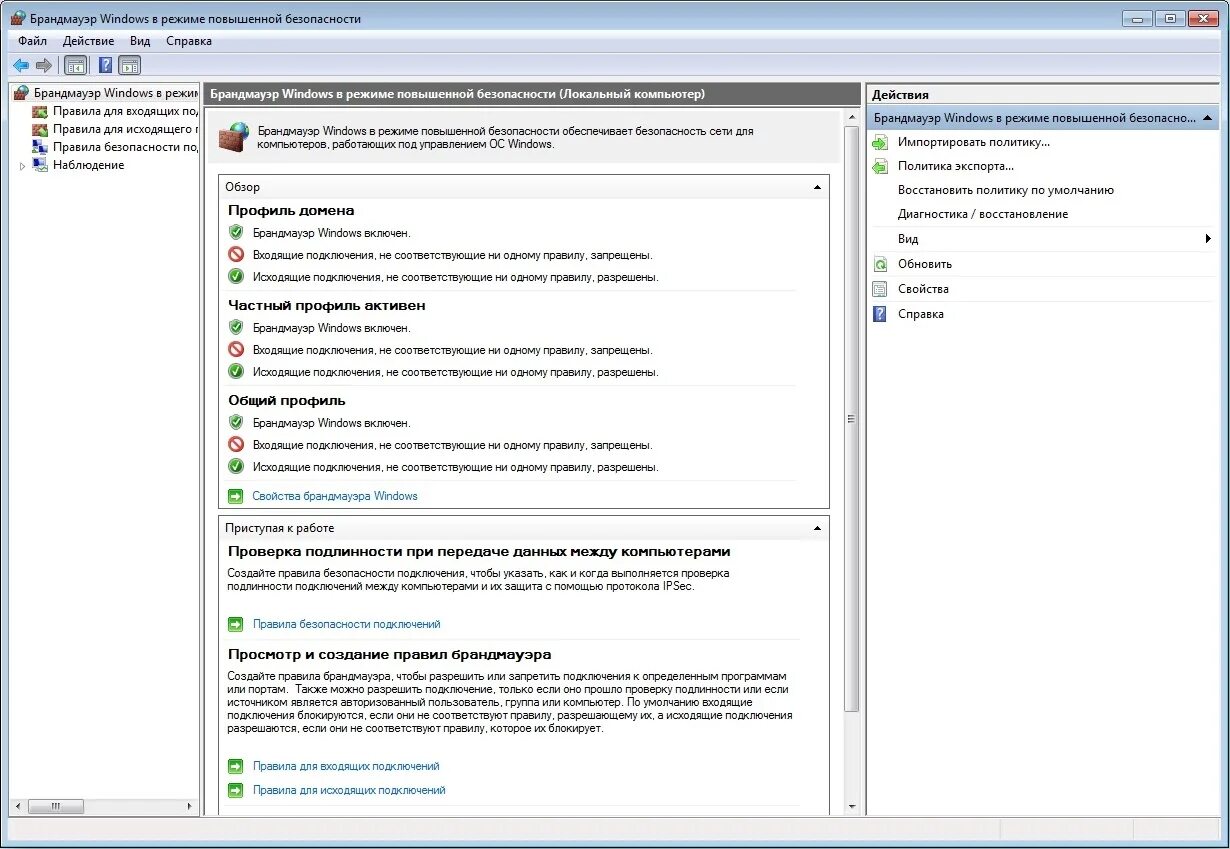Click the green arrow beside Правила безопасности подключений

pos(236,624)
